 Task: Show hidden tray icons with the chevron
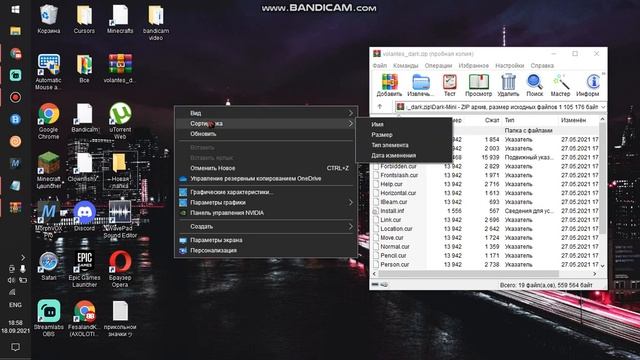tap(23, 258)
